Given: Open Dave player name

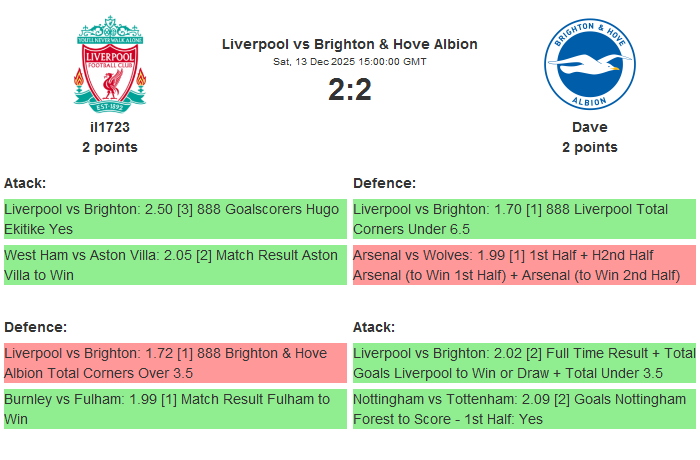Looking at the screenshot, I should (589, 127).
